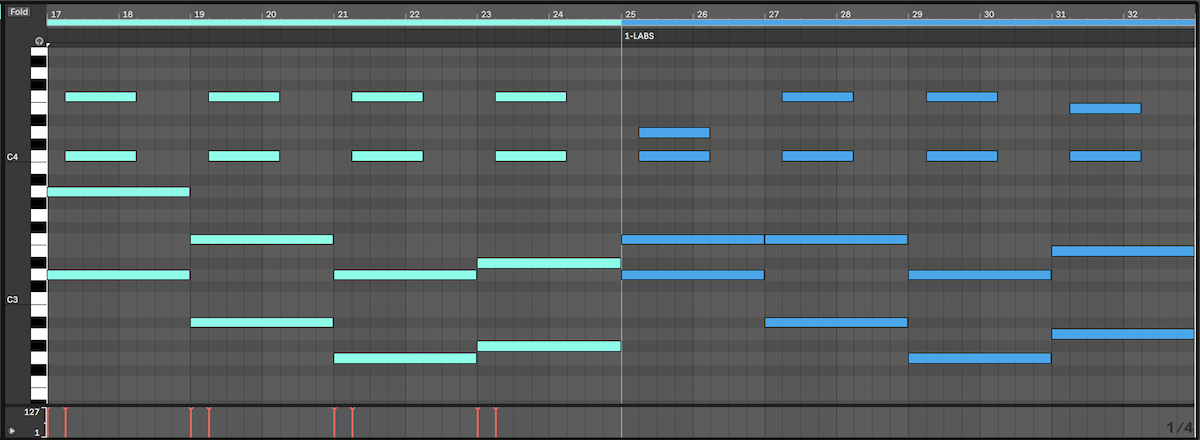The height and width of the screenshot is (440, 1200).
Task: Select the upper long blue note starting bar 27
Action: pyautogui.click(x=836, y=239)
